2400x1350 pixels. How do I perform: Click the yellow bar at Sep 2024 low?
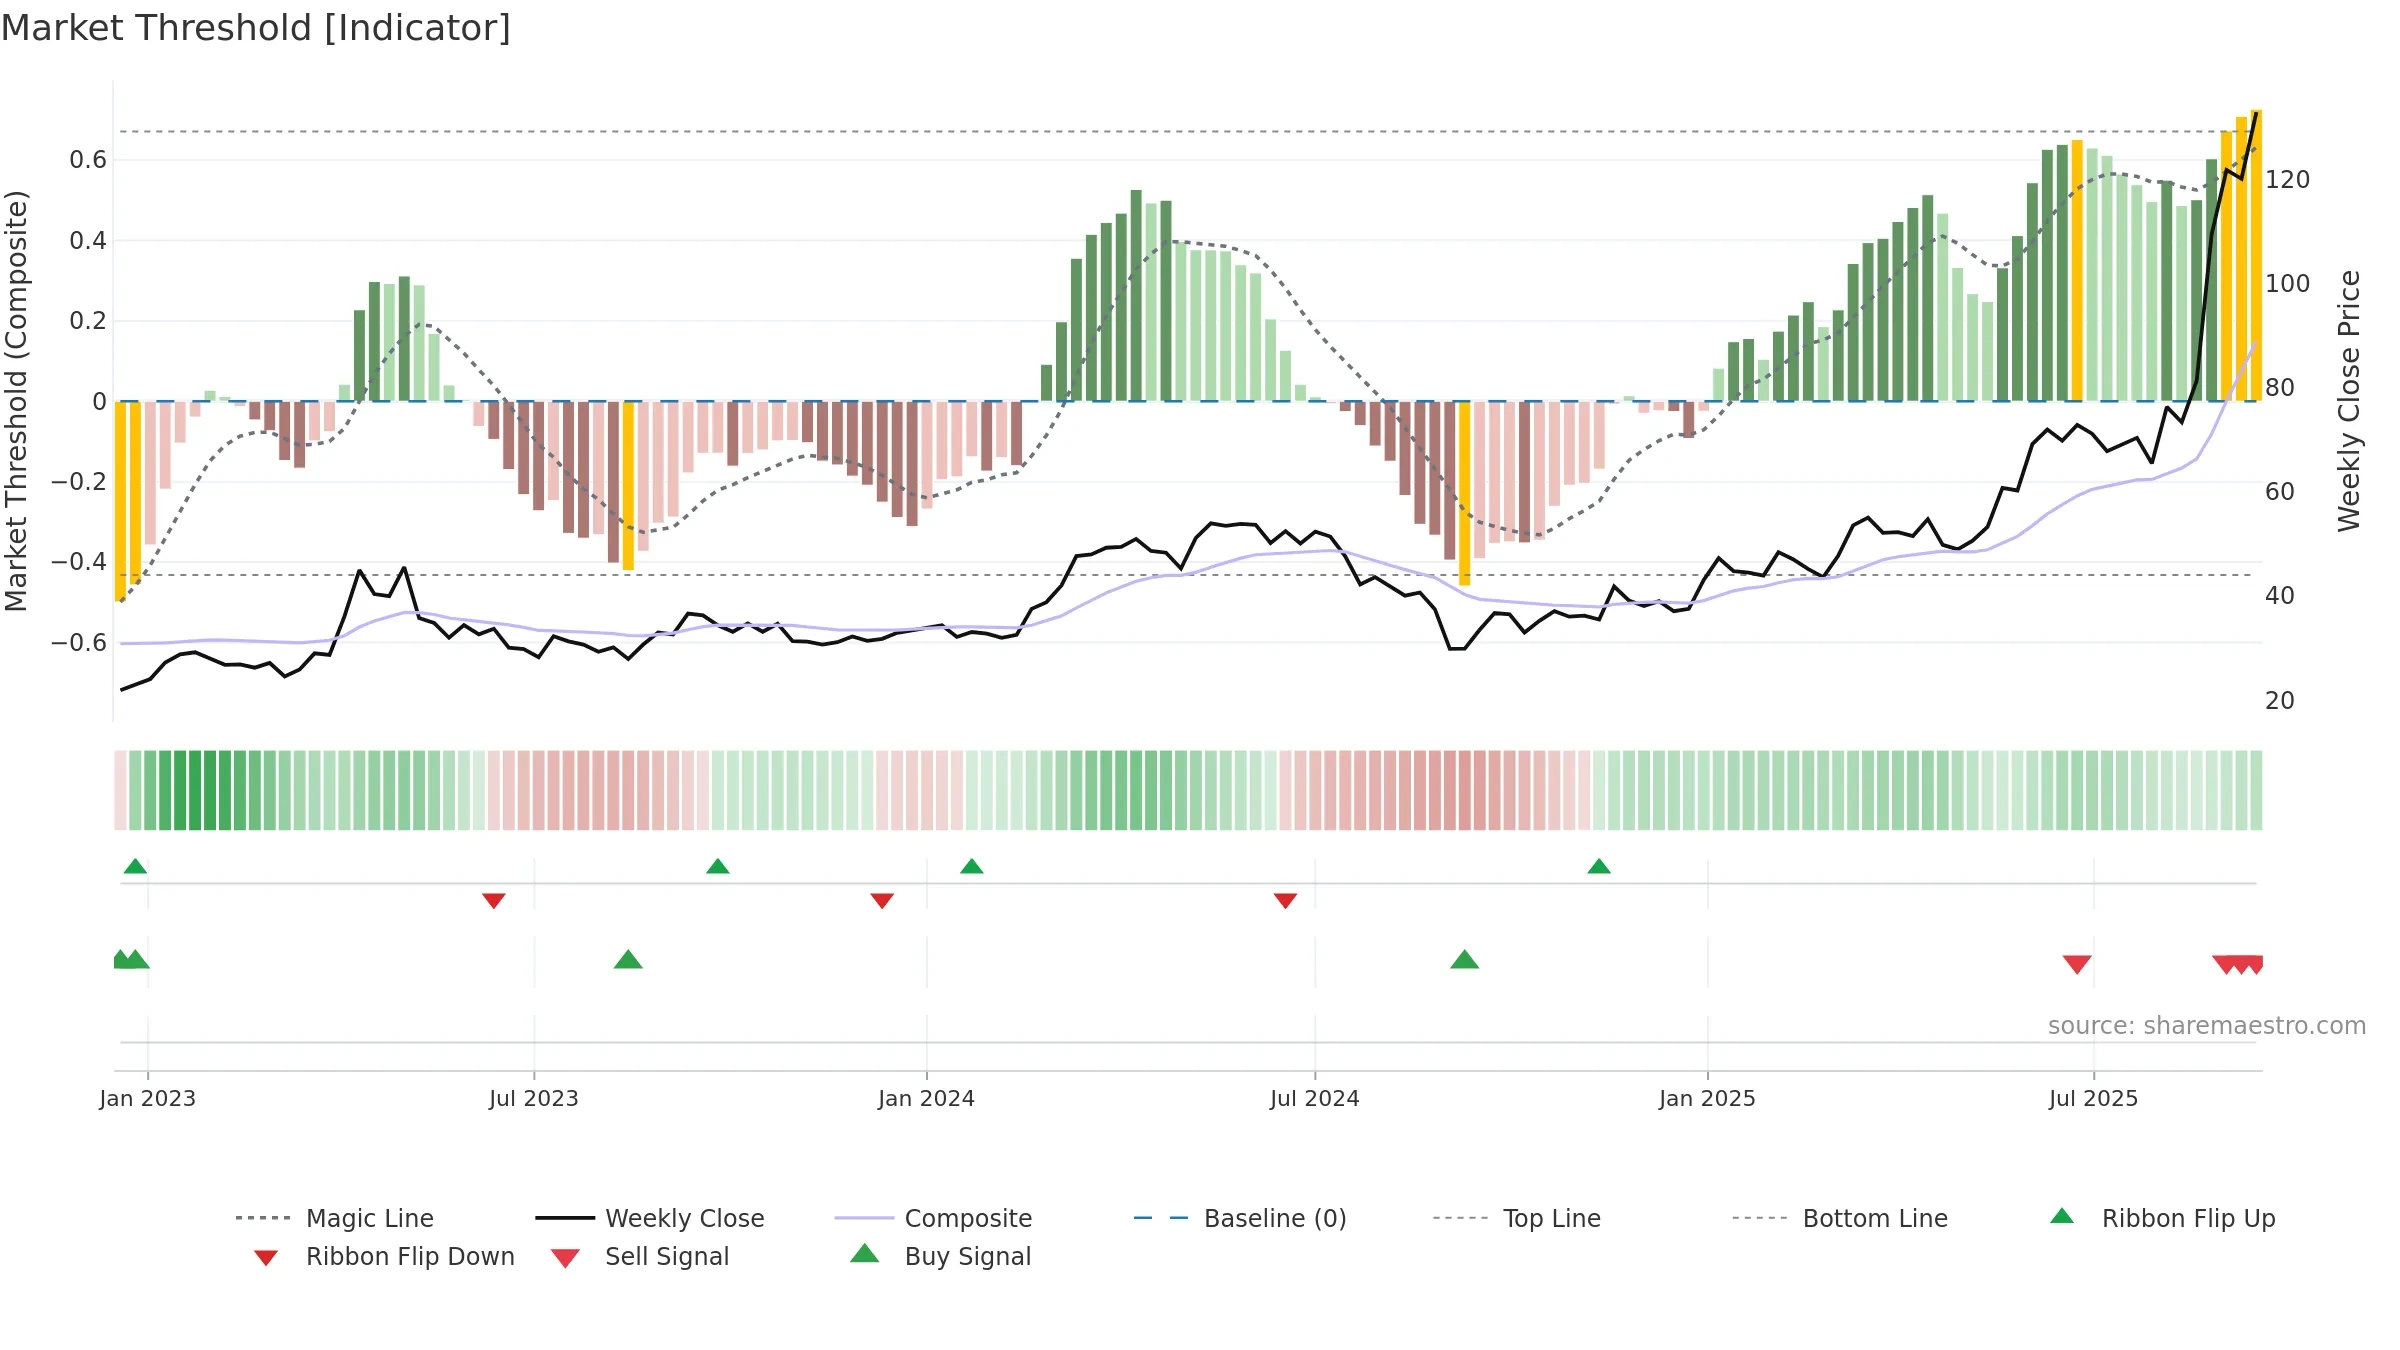(x=1464, y=493)
